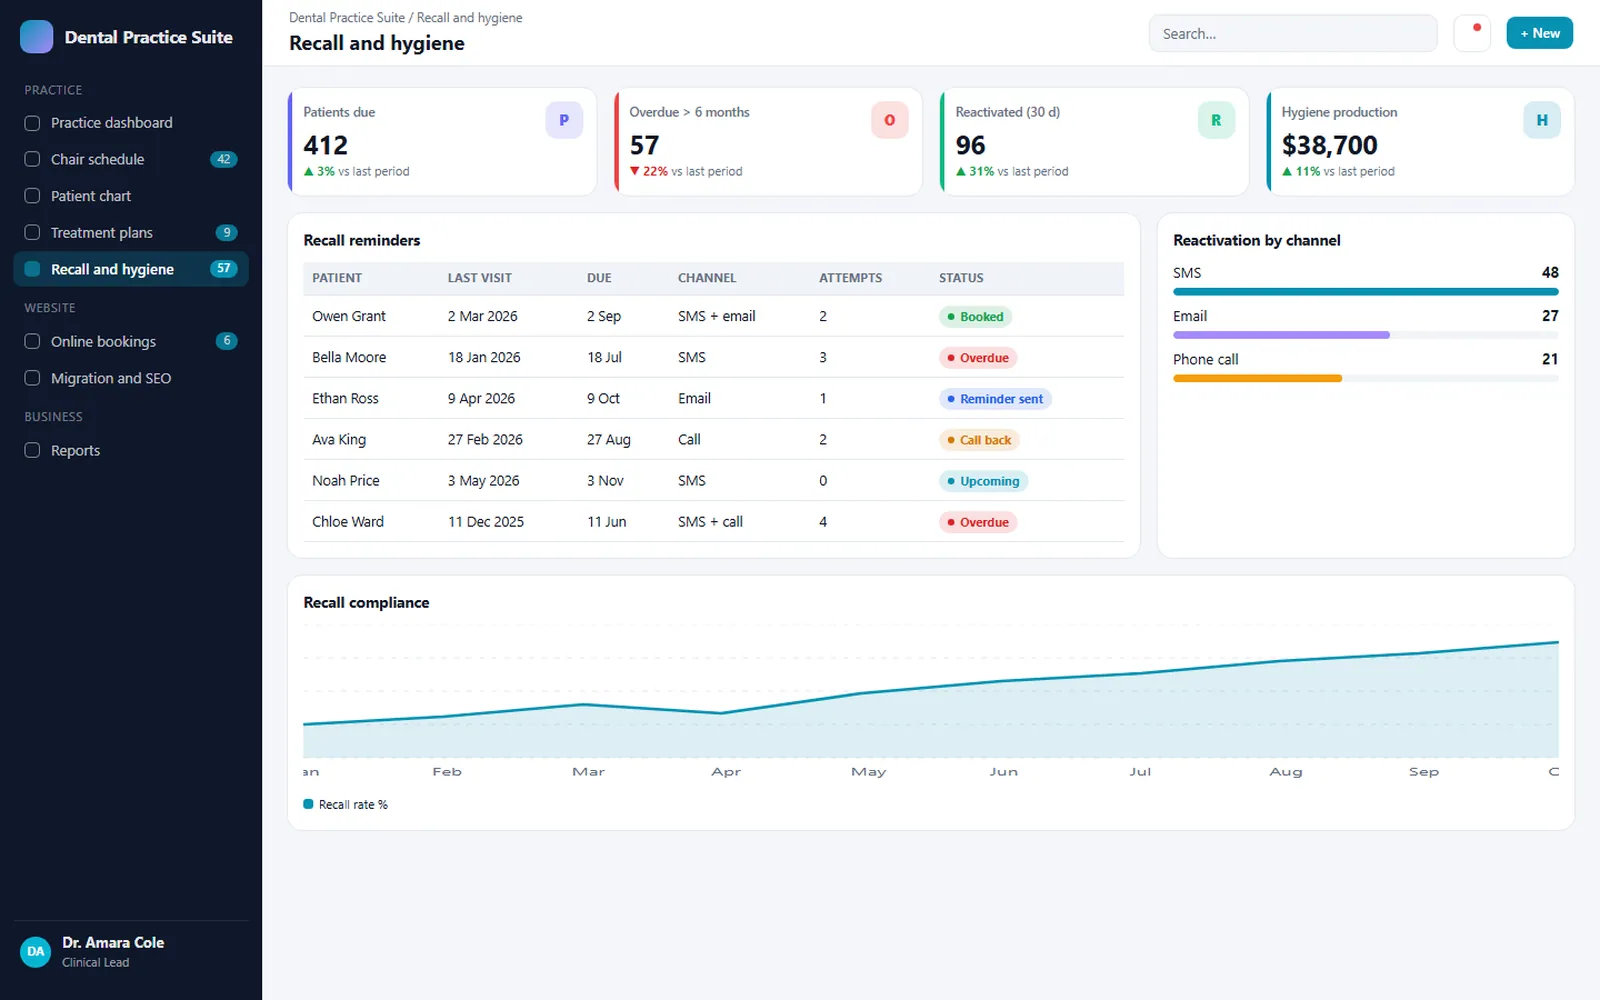1600x1000 pixels.
Task: Click patient name Chloe Ward
Action: pos(348,522)
